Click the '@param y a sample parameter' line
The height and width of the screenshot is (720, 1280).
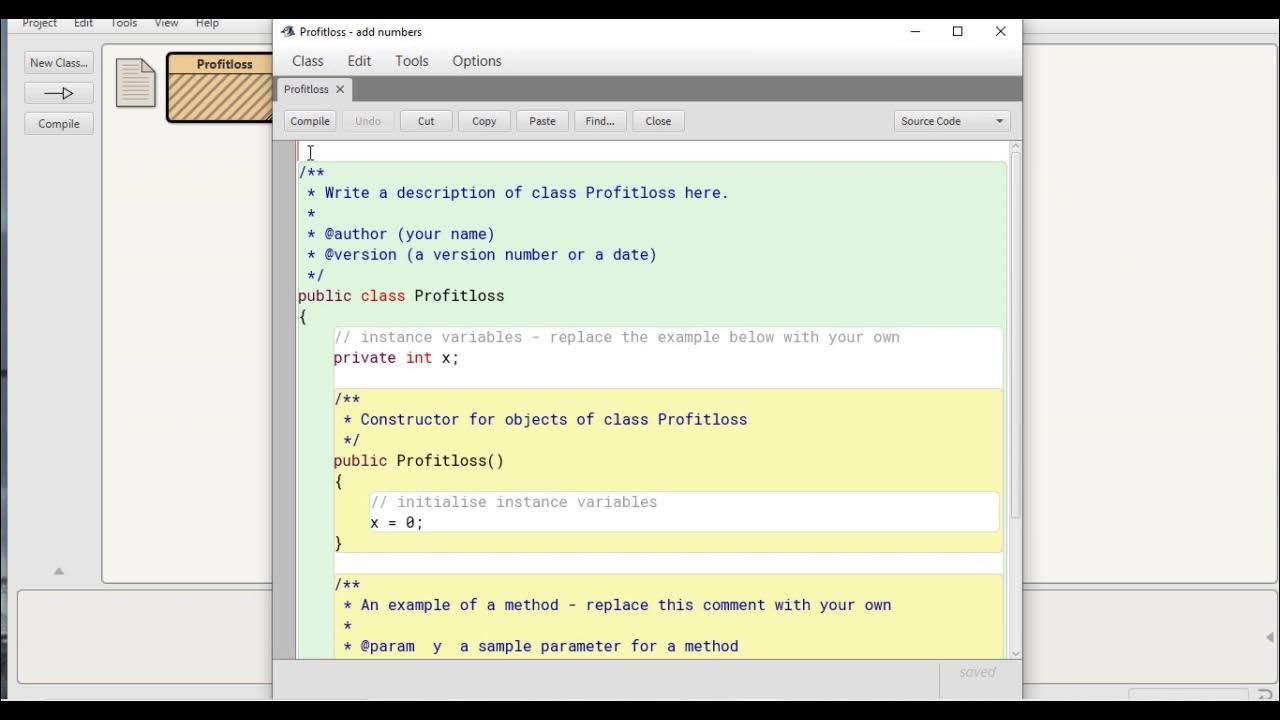pos(541,647)
